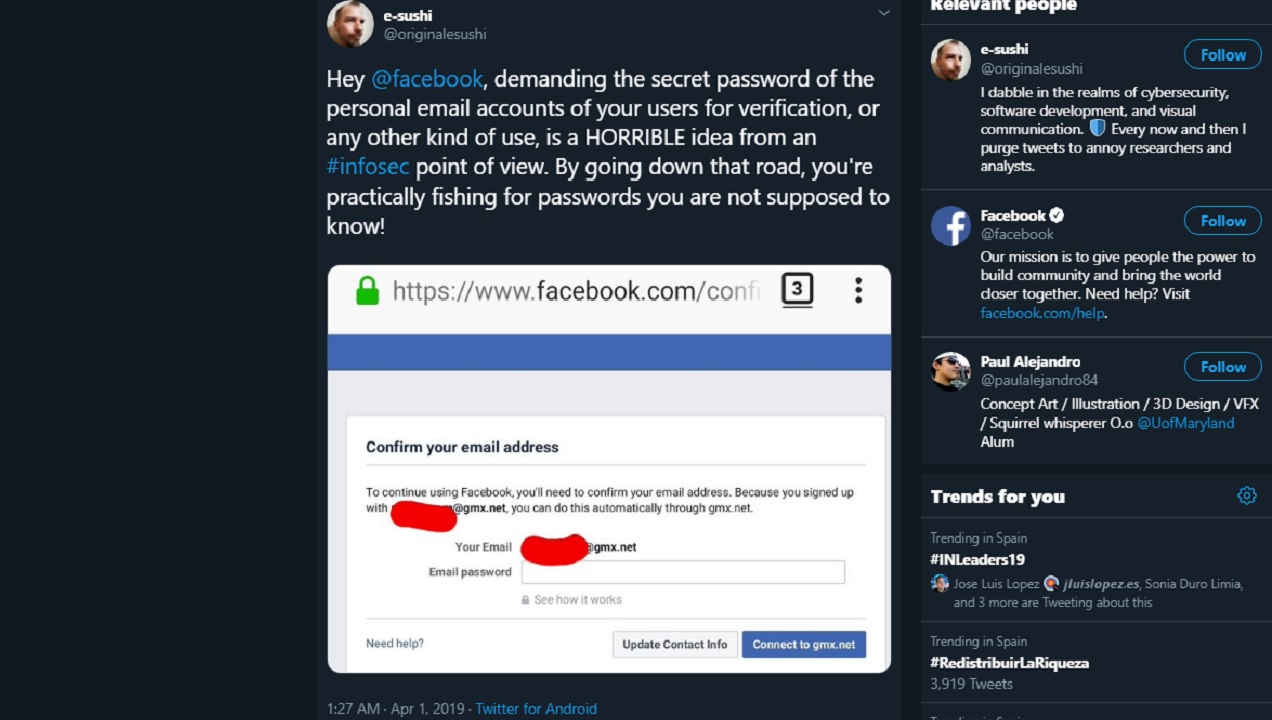The width and height of the screenshot is (1272, 720).
Task: Click the Twitter for Android link
Action: 536,709
